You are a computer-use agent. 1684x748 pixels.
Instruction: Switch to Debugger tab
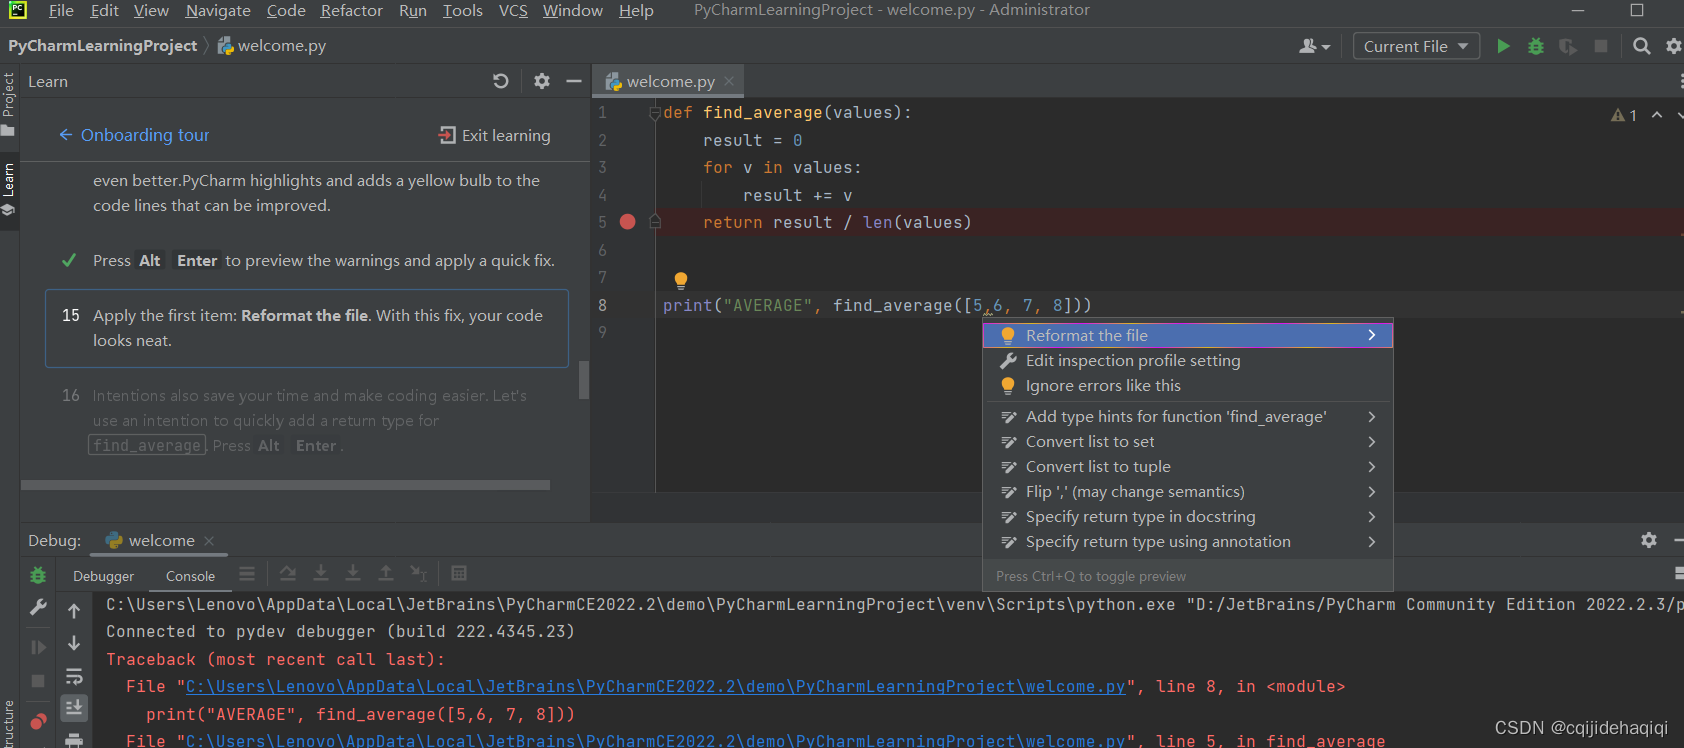(103, 576)
